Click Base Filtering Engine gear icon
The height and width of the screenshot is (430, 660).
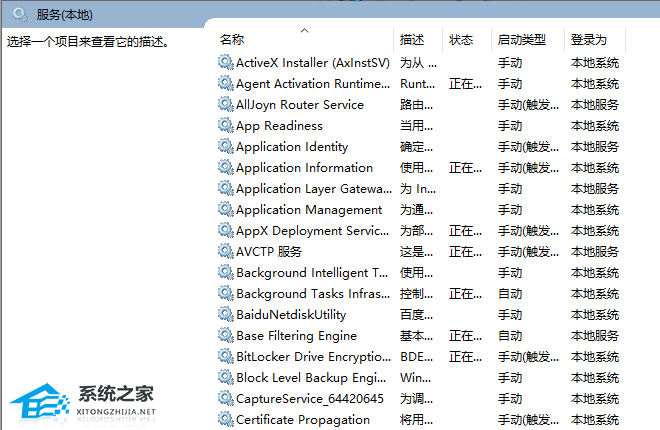tap(226, 336)
